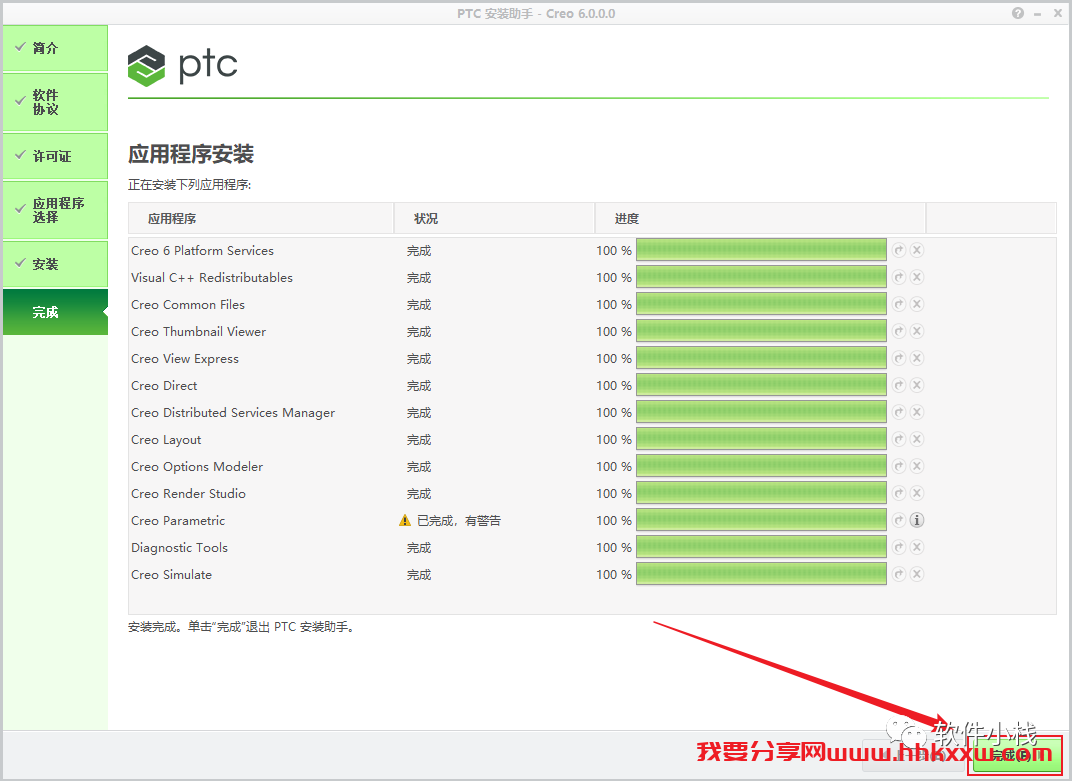Select the Creo Thumbnail Viewer row name
1072x781 pixels.
click(x=198, y=332)
